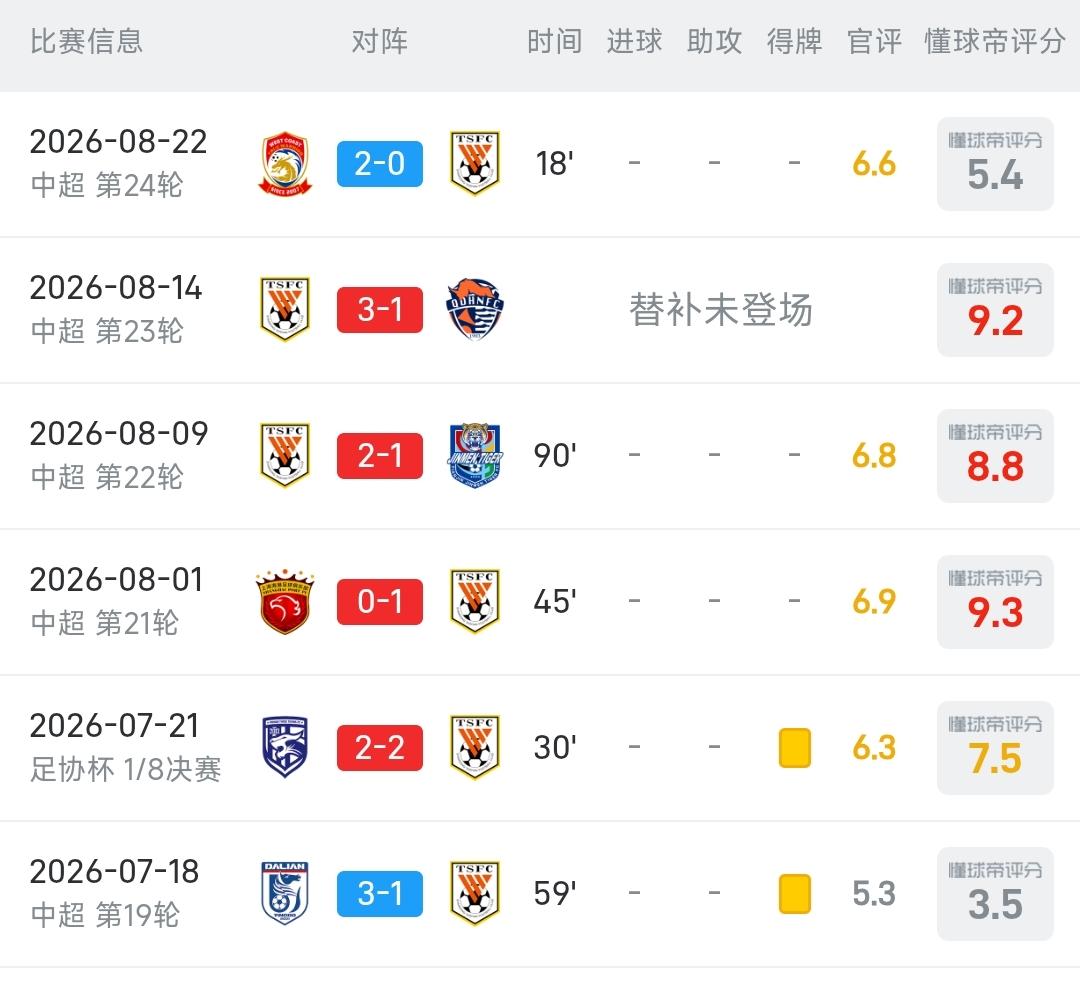The height and width of the screenshot is (985, 1080).
Task: Open the 2026-08-09 中超 第22轮 match entry
Action: tap(540, 455)
